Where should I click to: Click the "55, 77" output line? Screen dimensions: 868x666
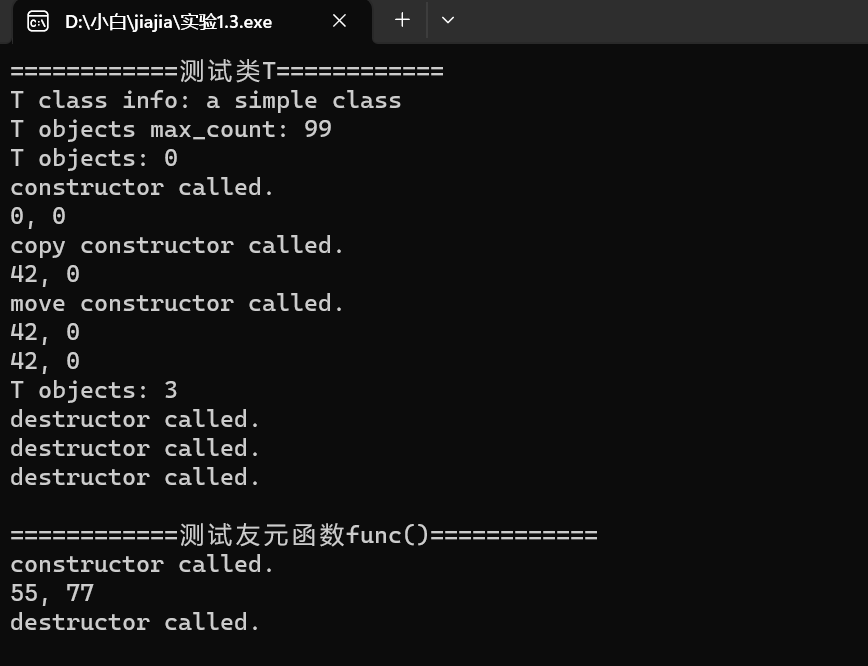[x=52, y=593]
